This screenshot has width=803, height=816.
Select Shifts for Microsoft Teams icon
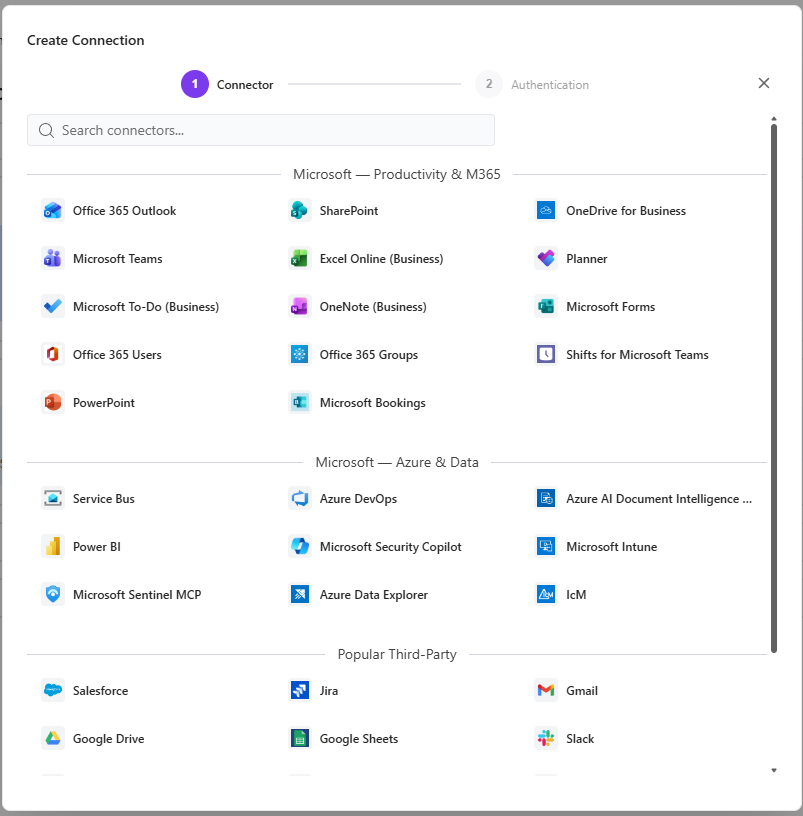[x=546, y=354]
